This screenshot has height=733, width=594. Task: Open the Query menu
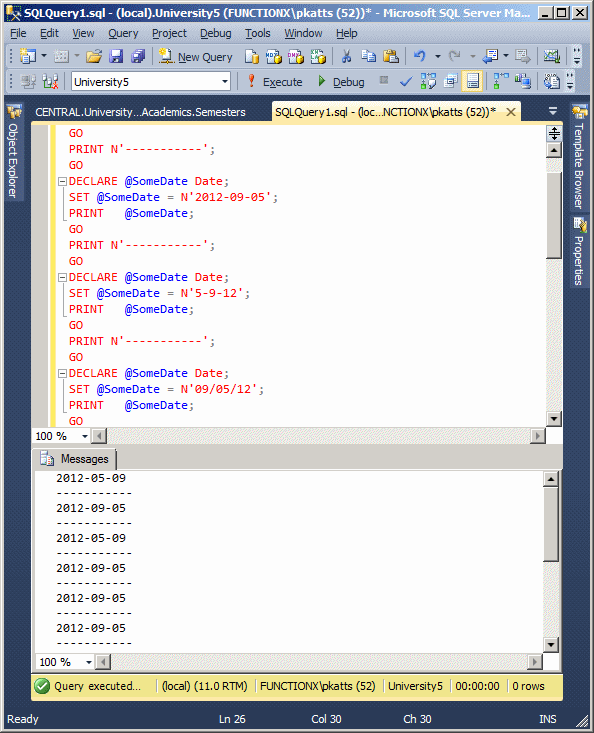(x=123, y=33)
